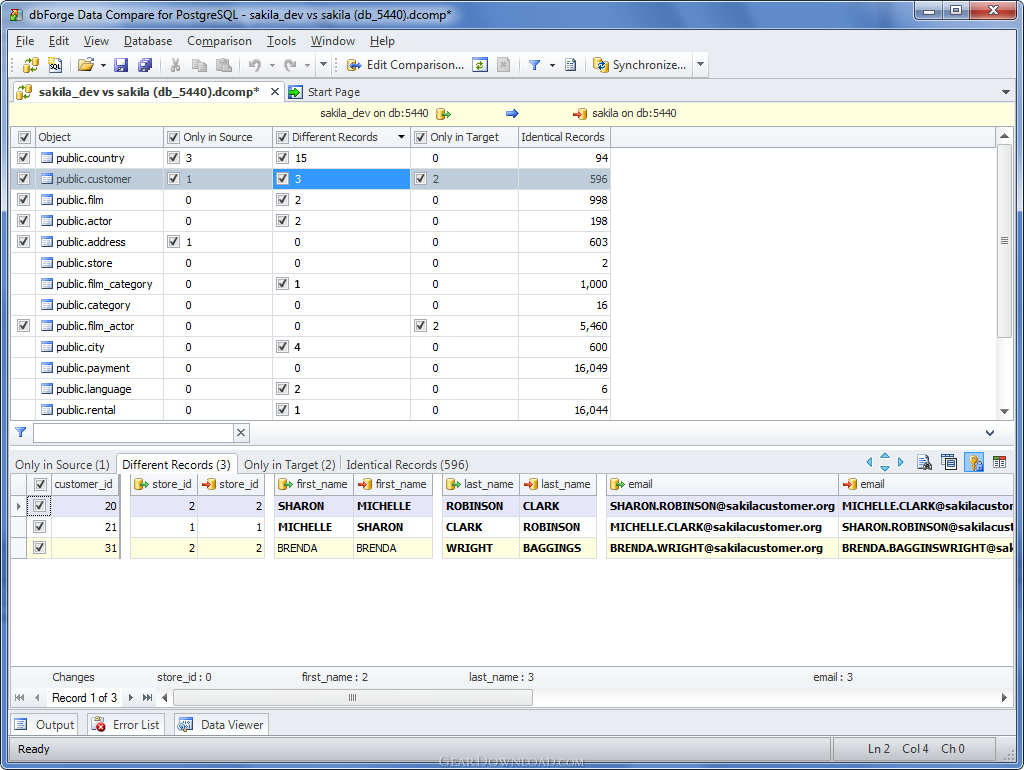Click the Find document binoculars icon
The height and width of the screenshot is (770, 1024).
pos(924,462)
